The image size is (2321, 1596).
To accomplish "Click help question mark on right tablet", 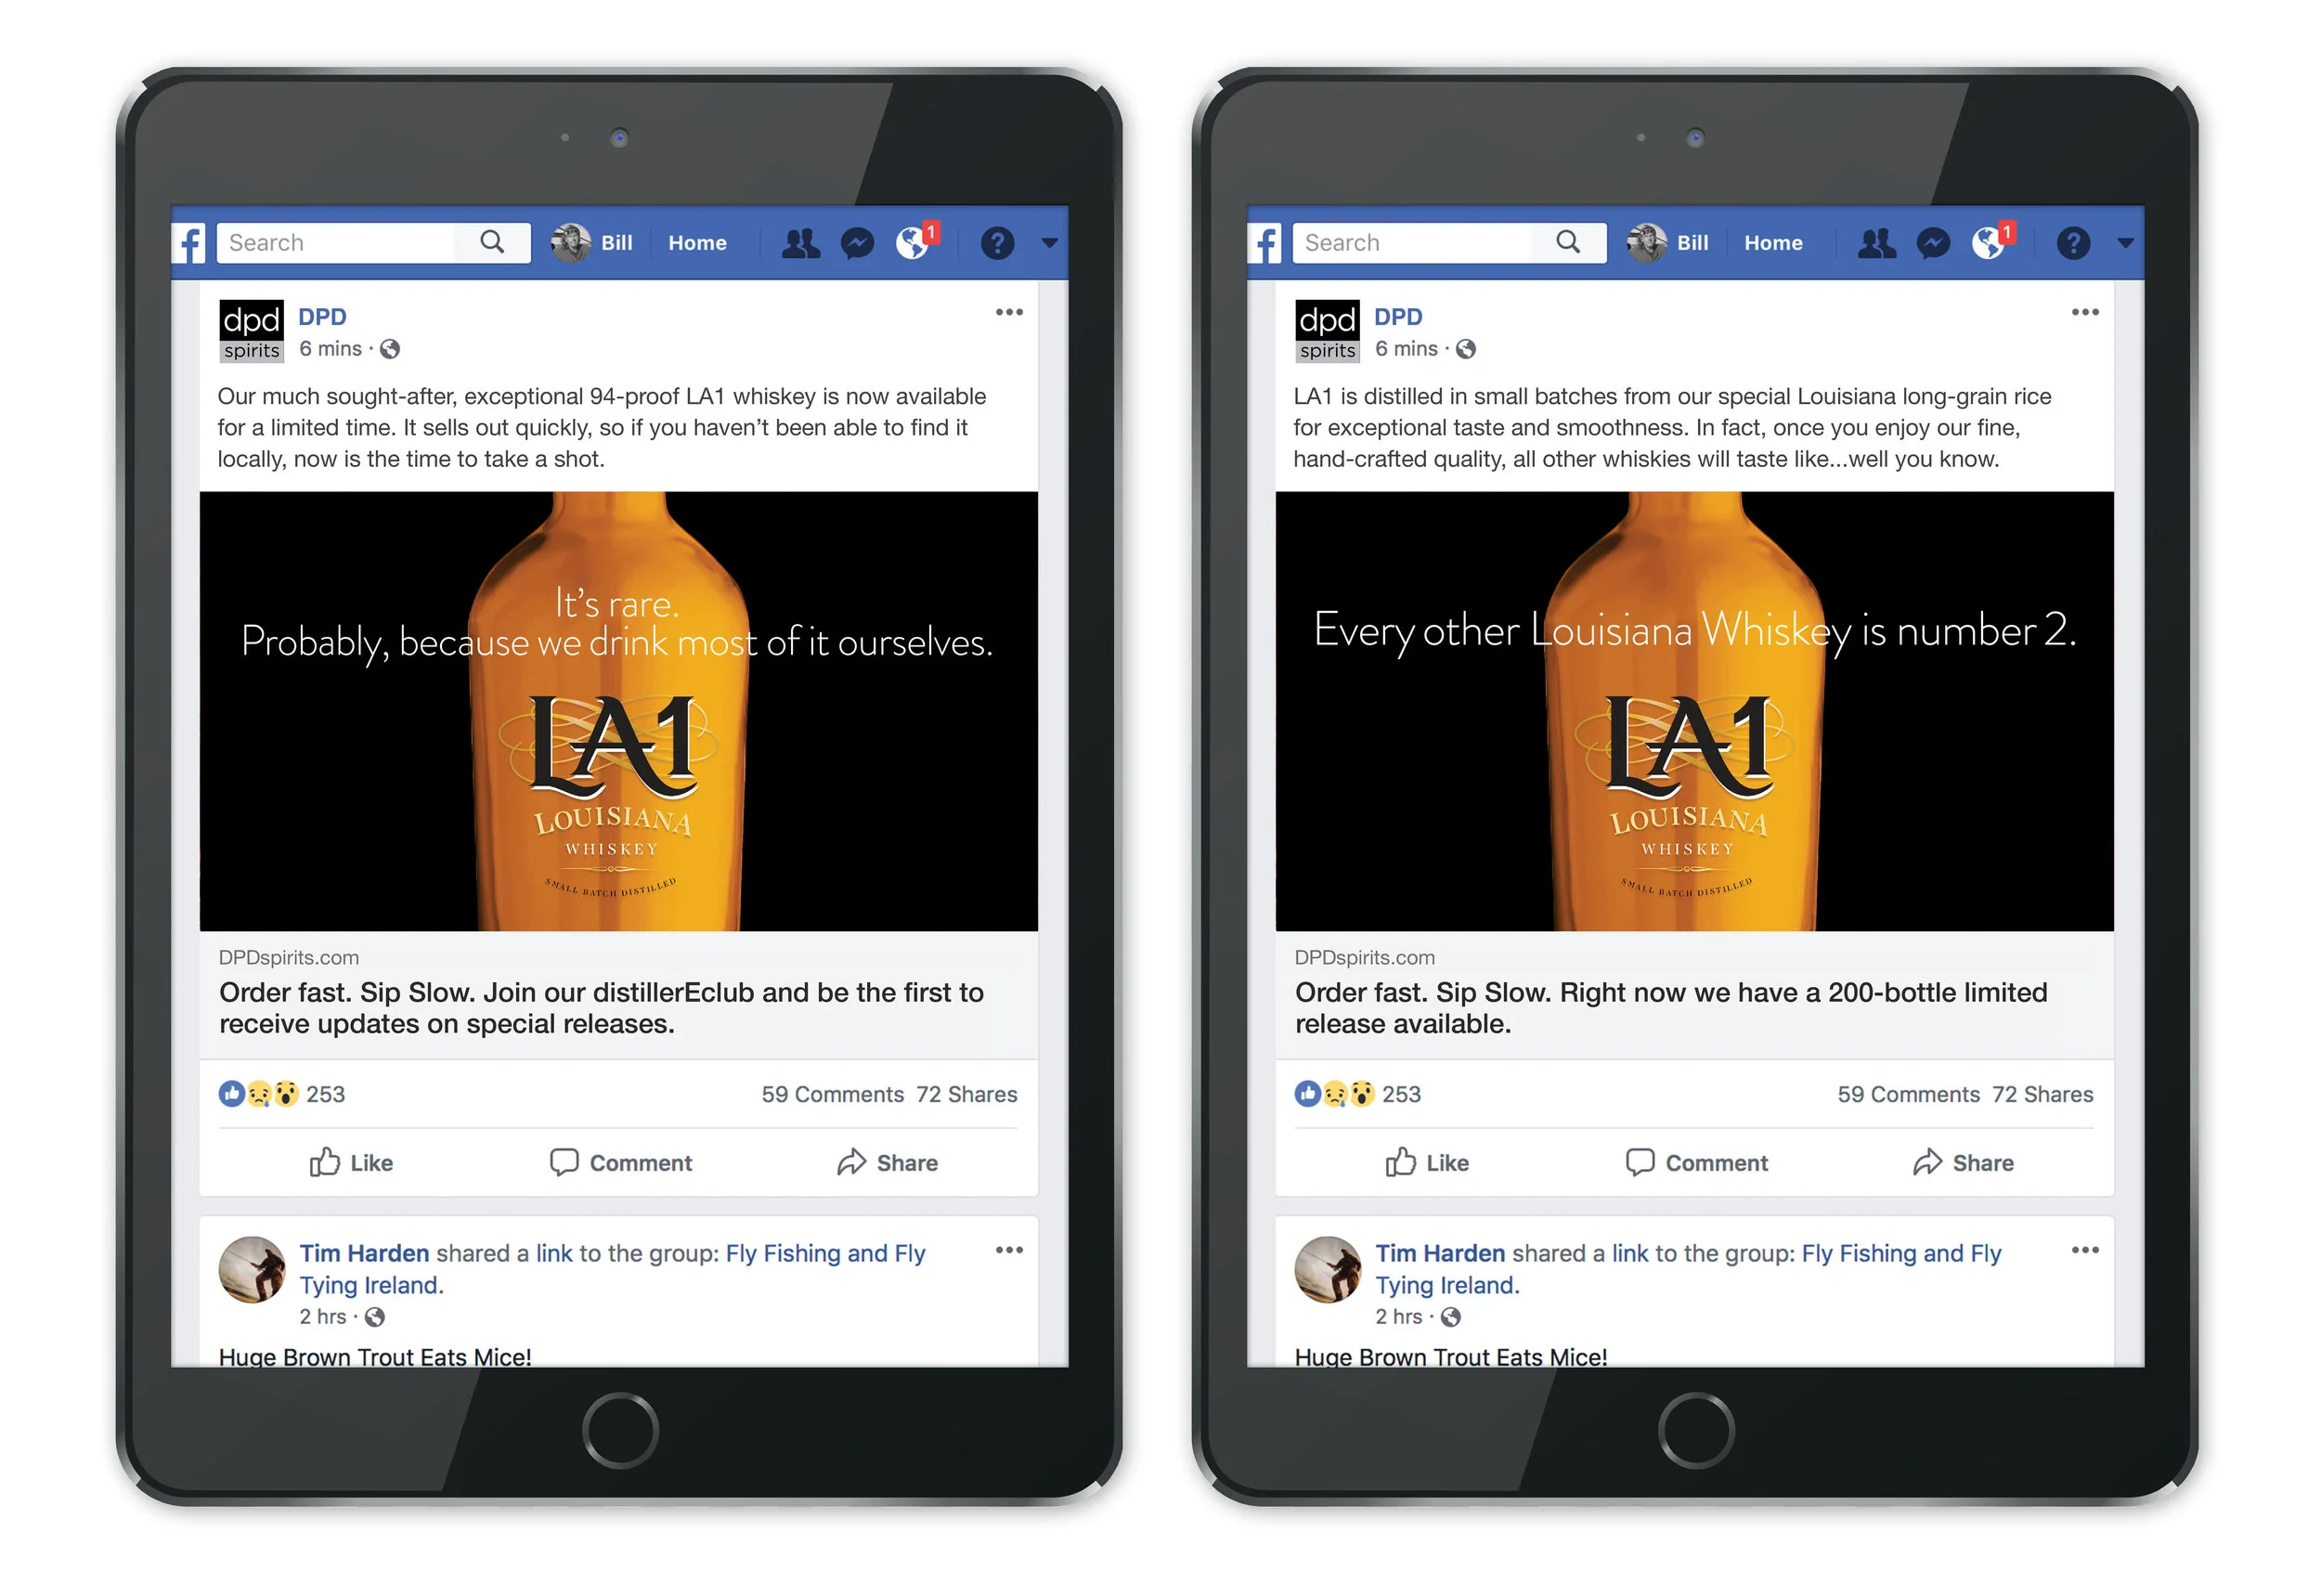I will pyautogui.click(x=2073, y=243).
